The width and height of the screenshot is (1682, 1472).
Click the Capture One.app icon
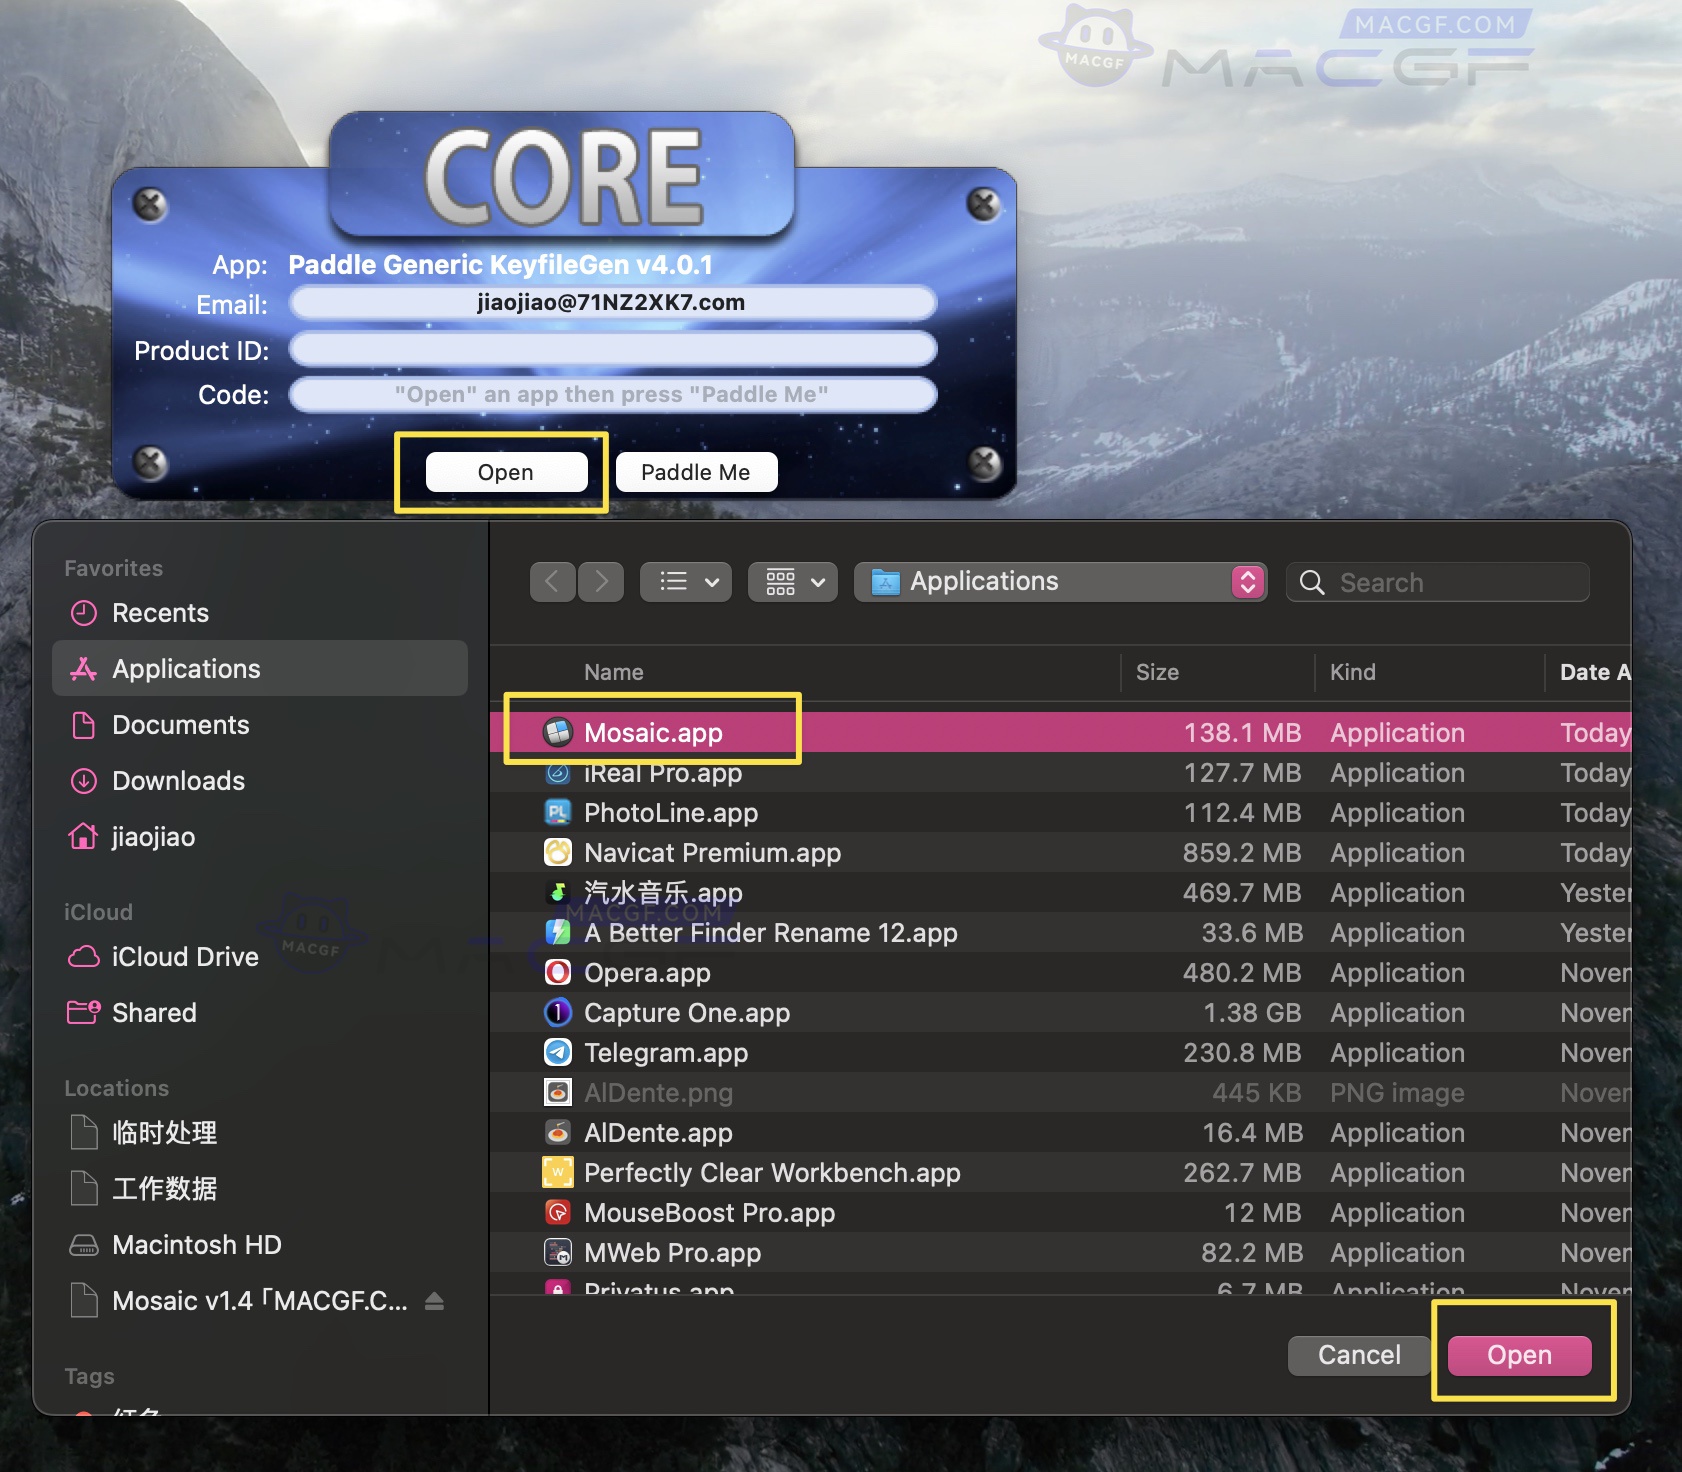[557, 1013]
